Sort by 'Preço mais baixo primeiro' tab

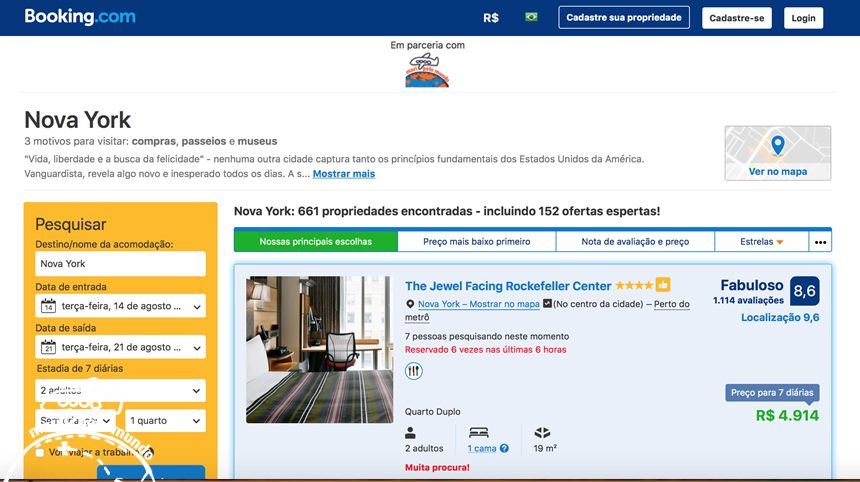click(476, 242)
